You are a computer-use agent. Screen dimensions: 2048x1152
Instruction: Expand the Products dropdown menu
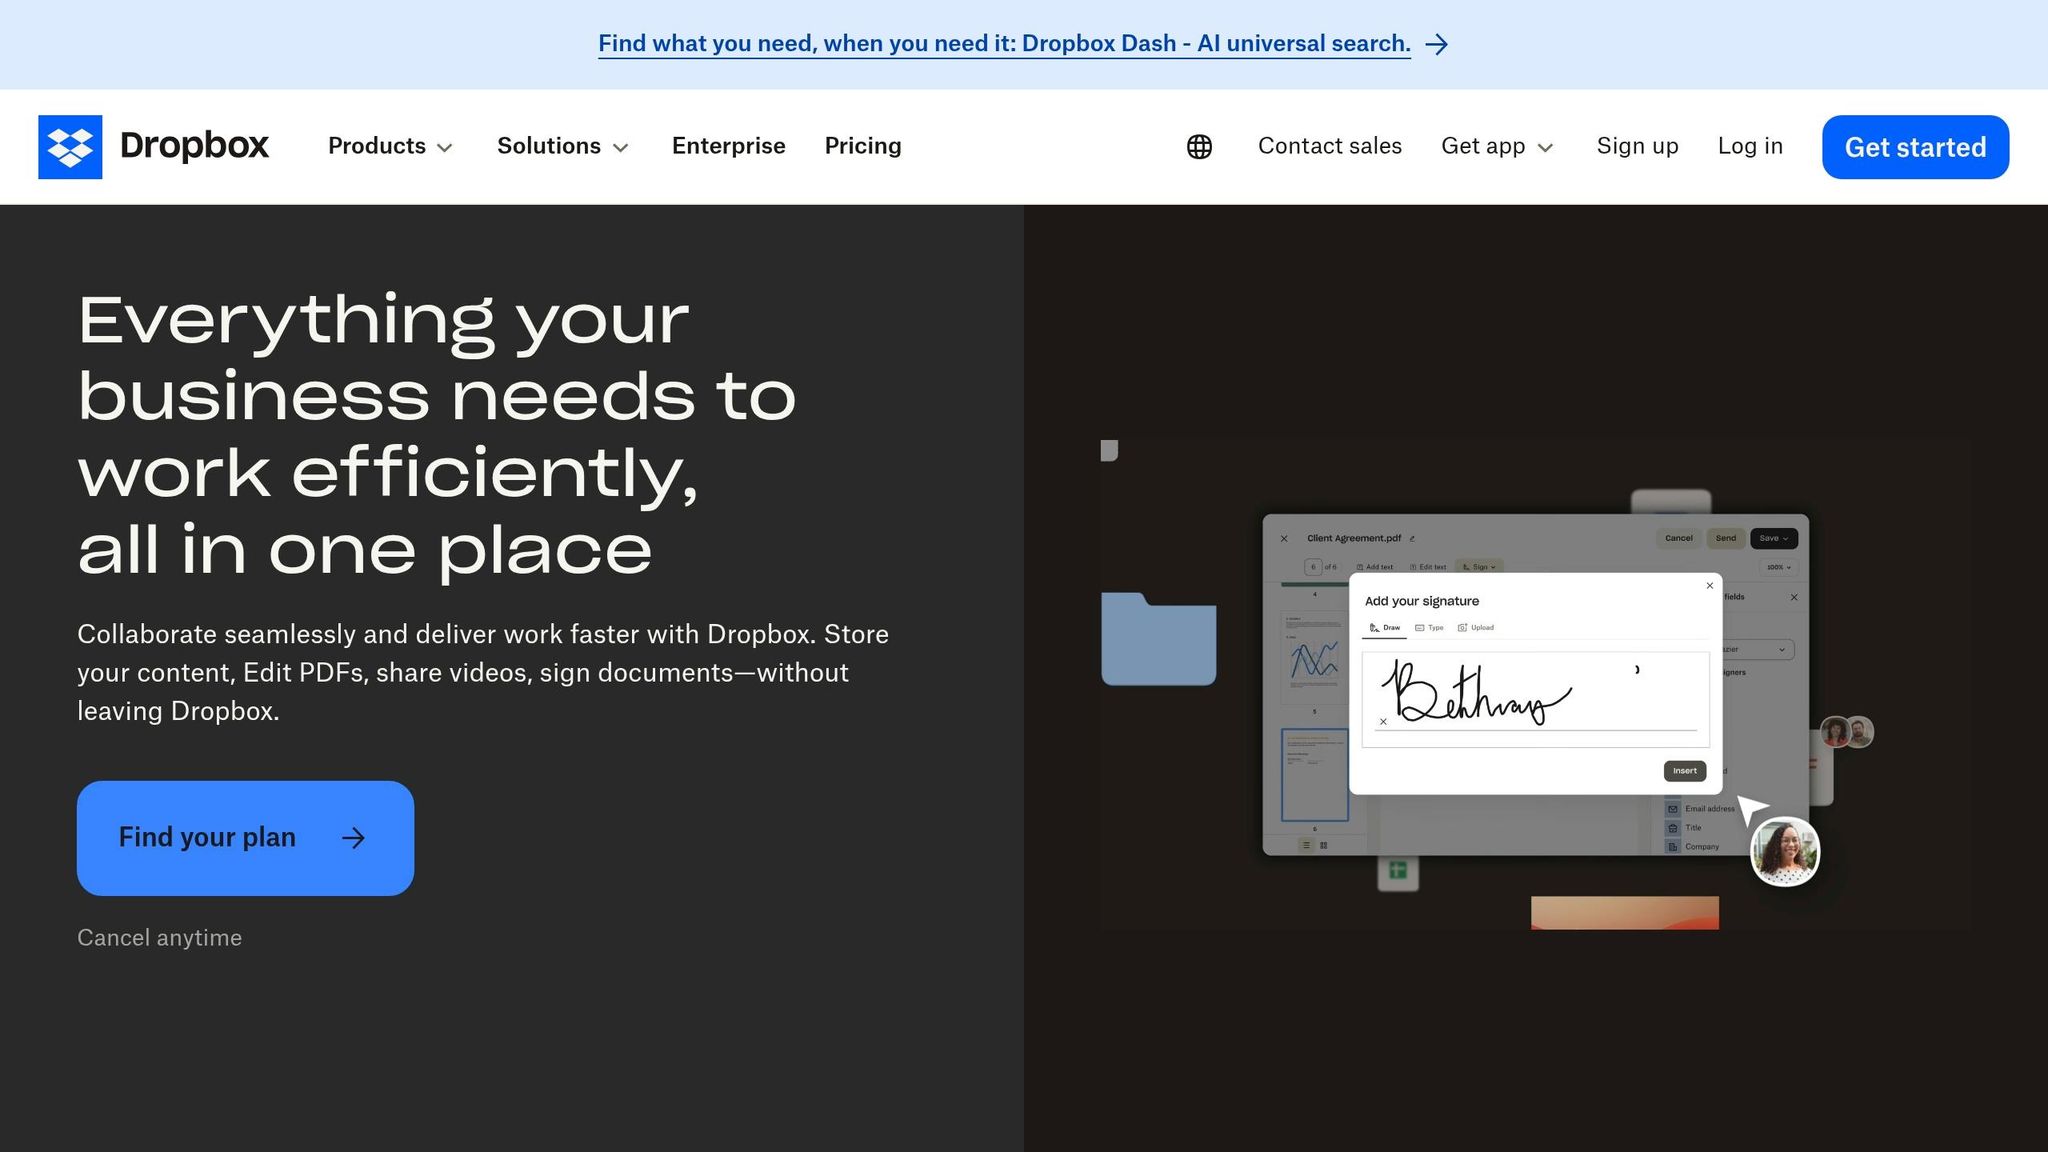click(x=390, y=146)
